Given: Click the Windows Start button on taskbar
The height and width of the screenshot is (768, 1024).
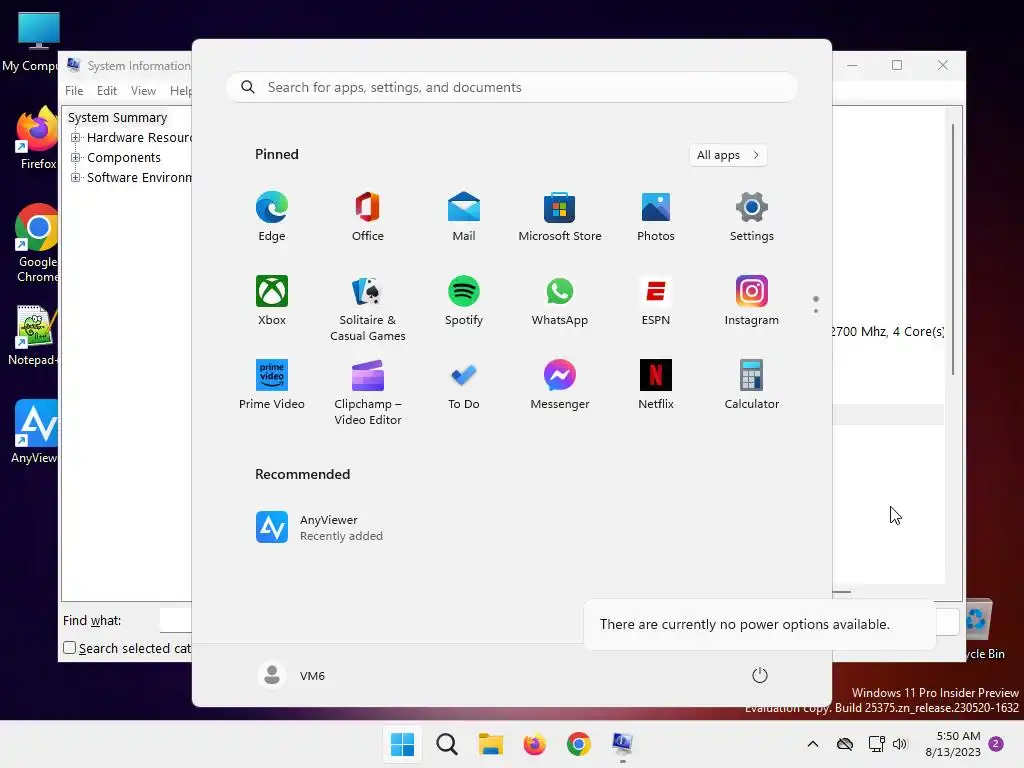Looking at the screenshot, I should (x=402, y=744).
